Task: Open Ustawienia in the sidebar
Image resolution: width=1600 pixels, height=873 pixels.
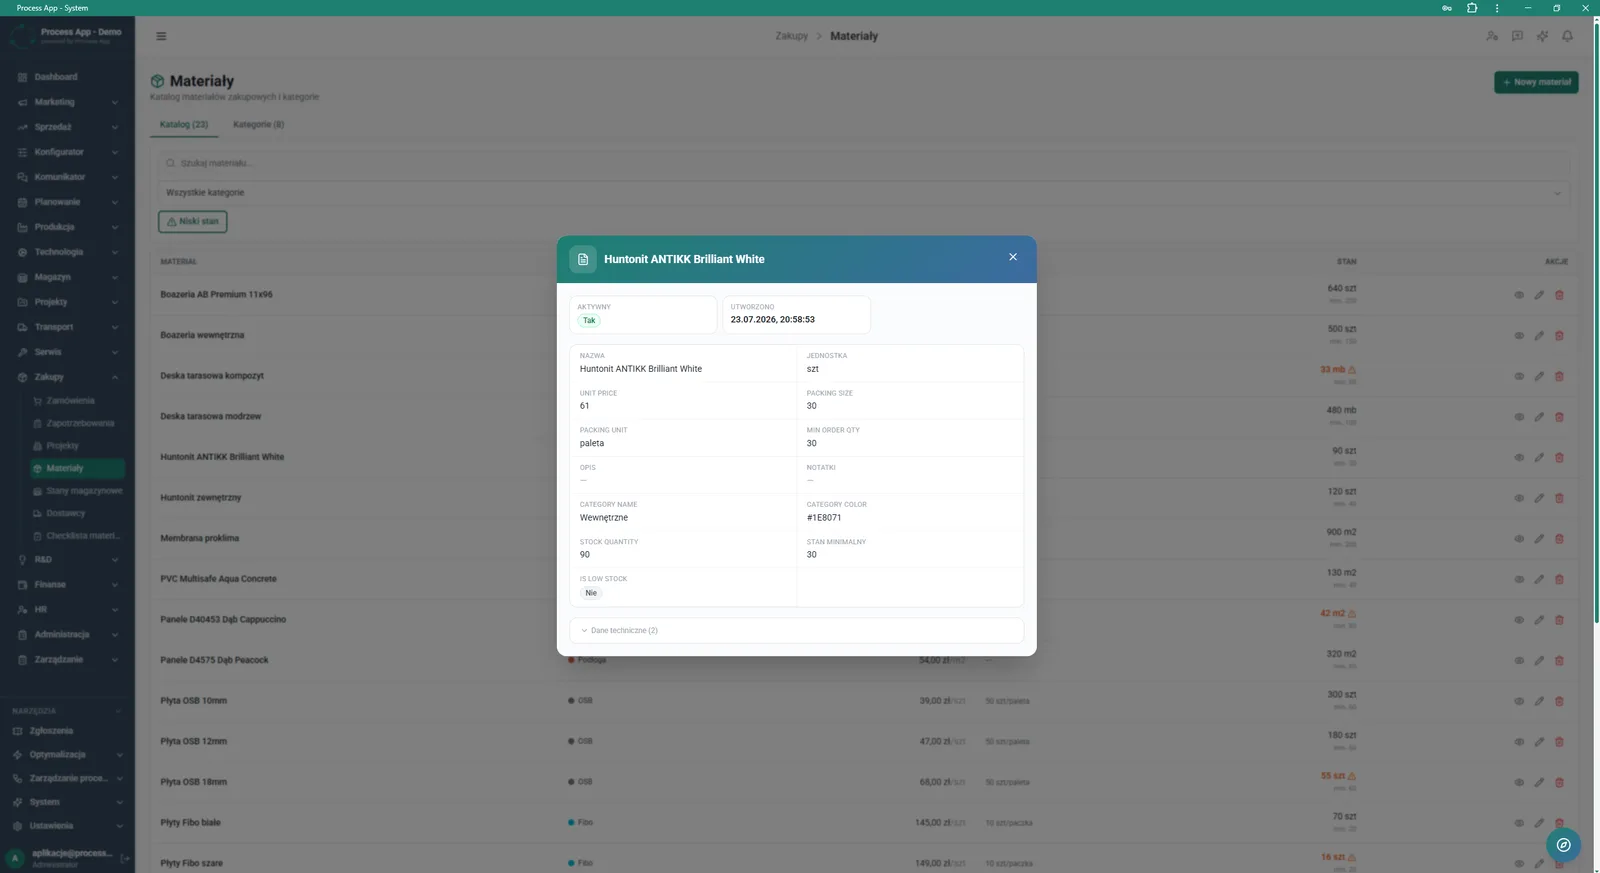Action: point(51,826)
